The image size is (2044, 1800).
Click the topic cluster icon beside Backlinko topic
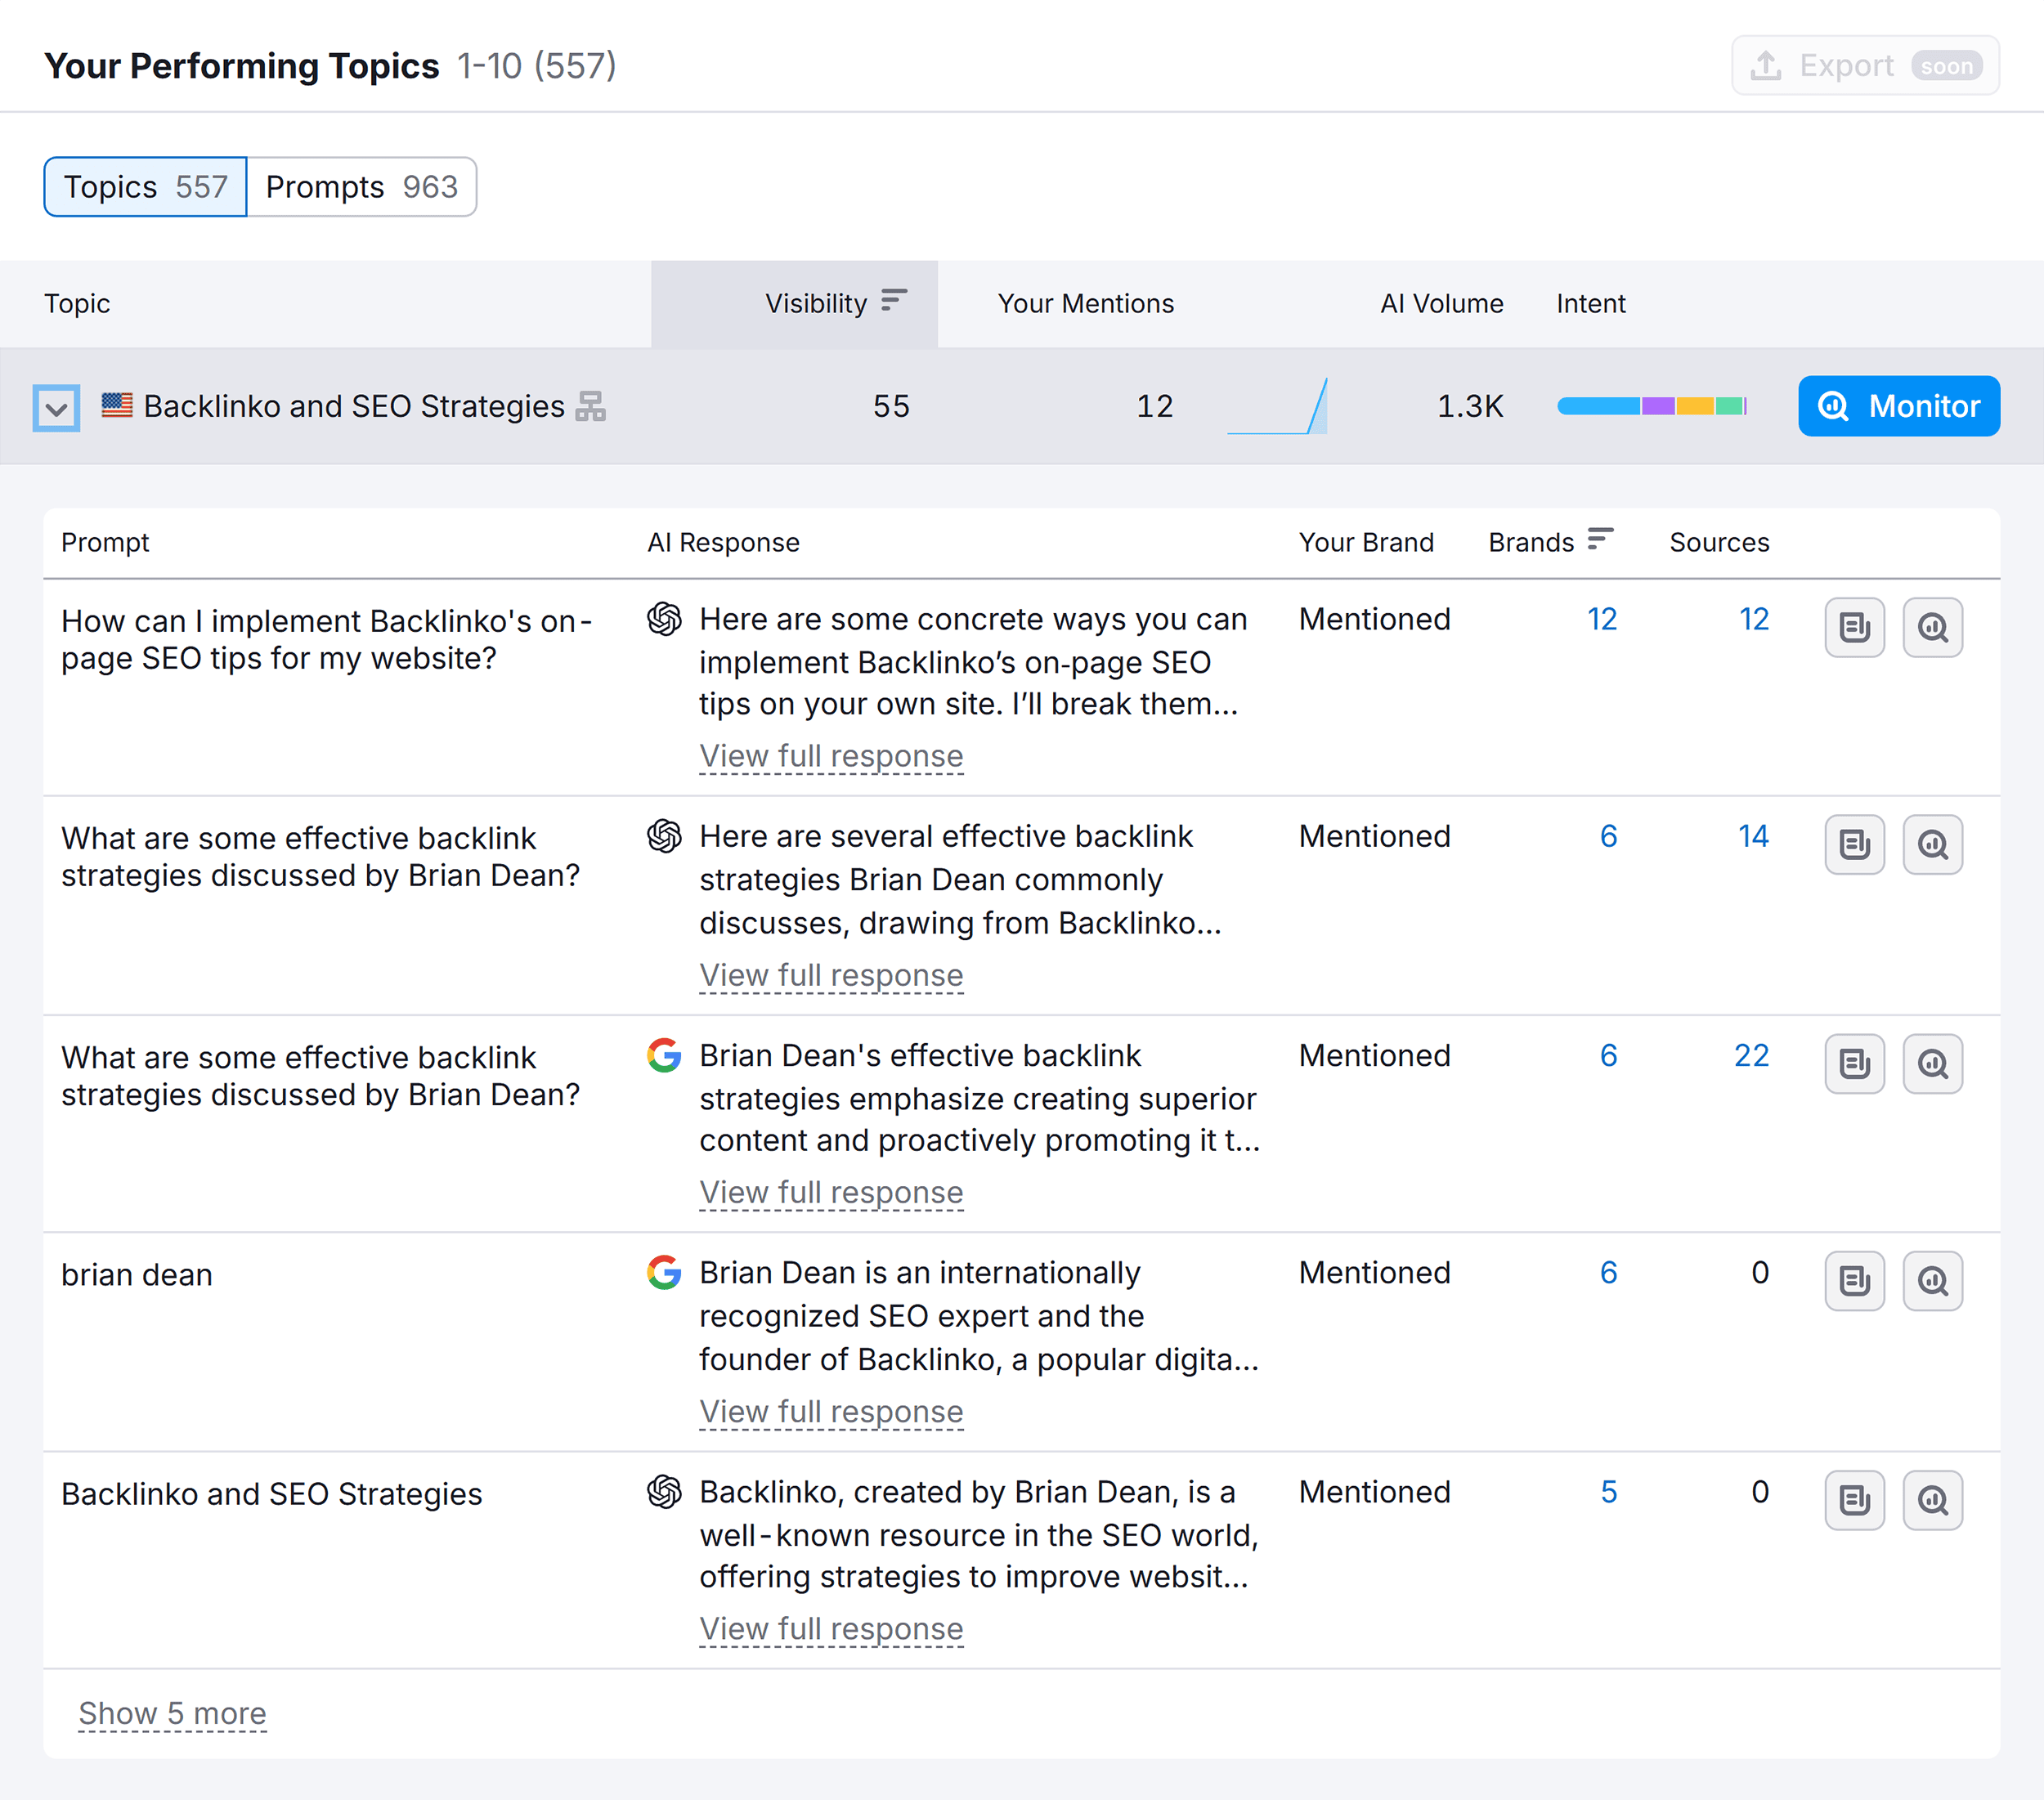pos(592,406)
